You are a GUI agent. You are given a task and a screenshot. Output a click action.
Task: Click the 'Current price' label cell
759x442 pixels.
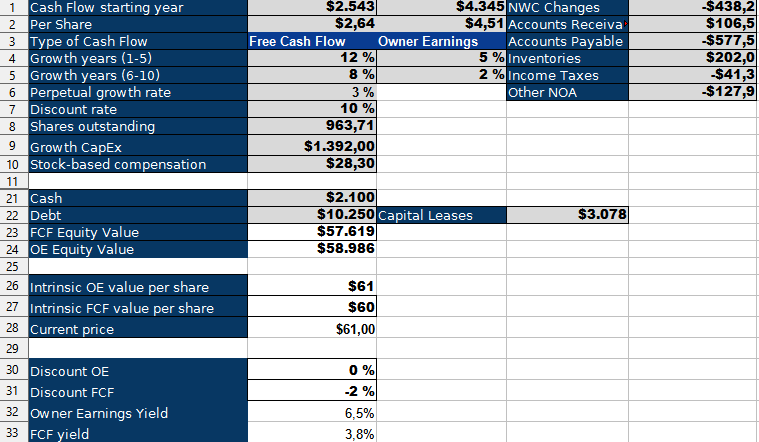pyautogui.click(x=138, y=328)
